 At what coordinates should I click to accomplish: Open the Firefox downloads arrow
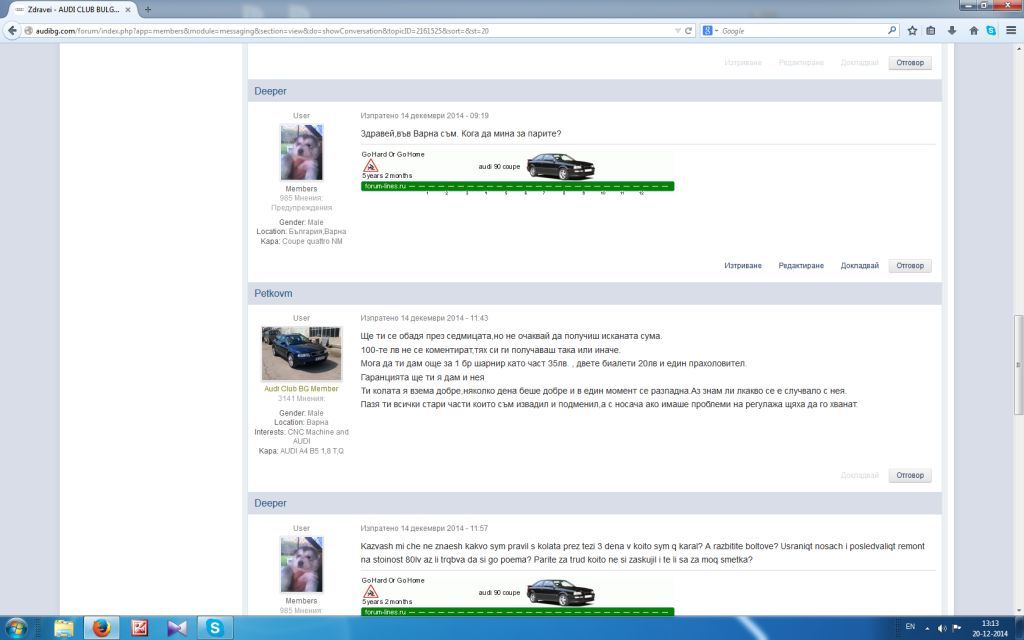pos(951,31)
